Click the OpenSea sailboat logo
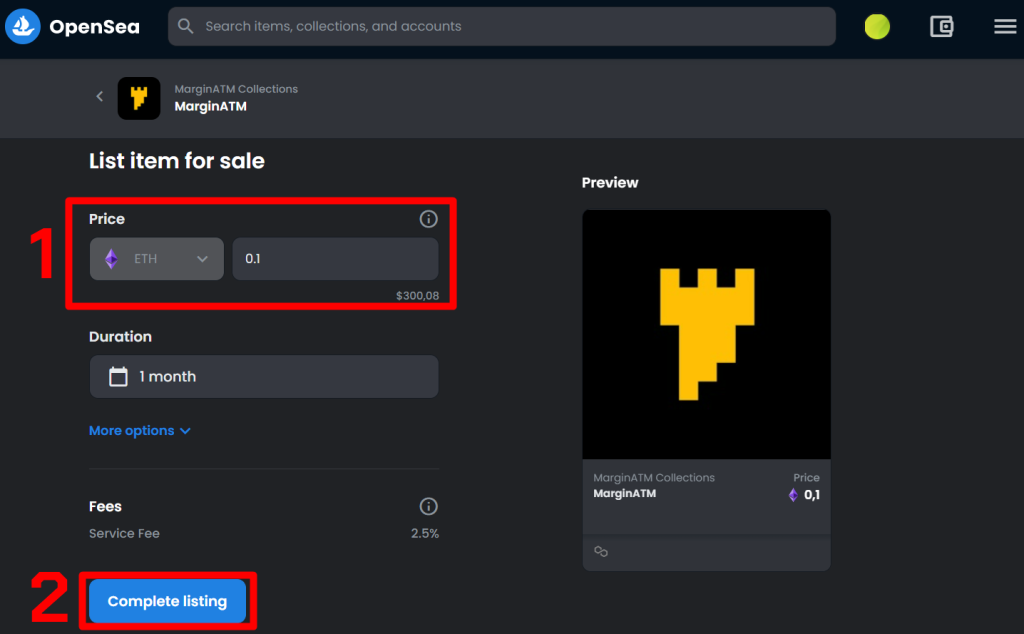The height and width of the screenshot is (634, 1024). pos(23,27)
